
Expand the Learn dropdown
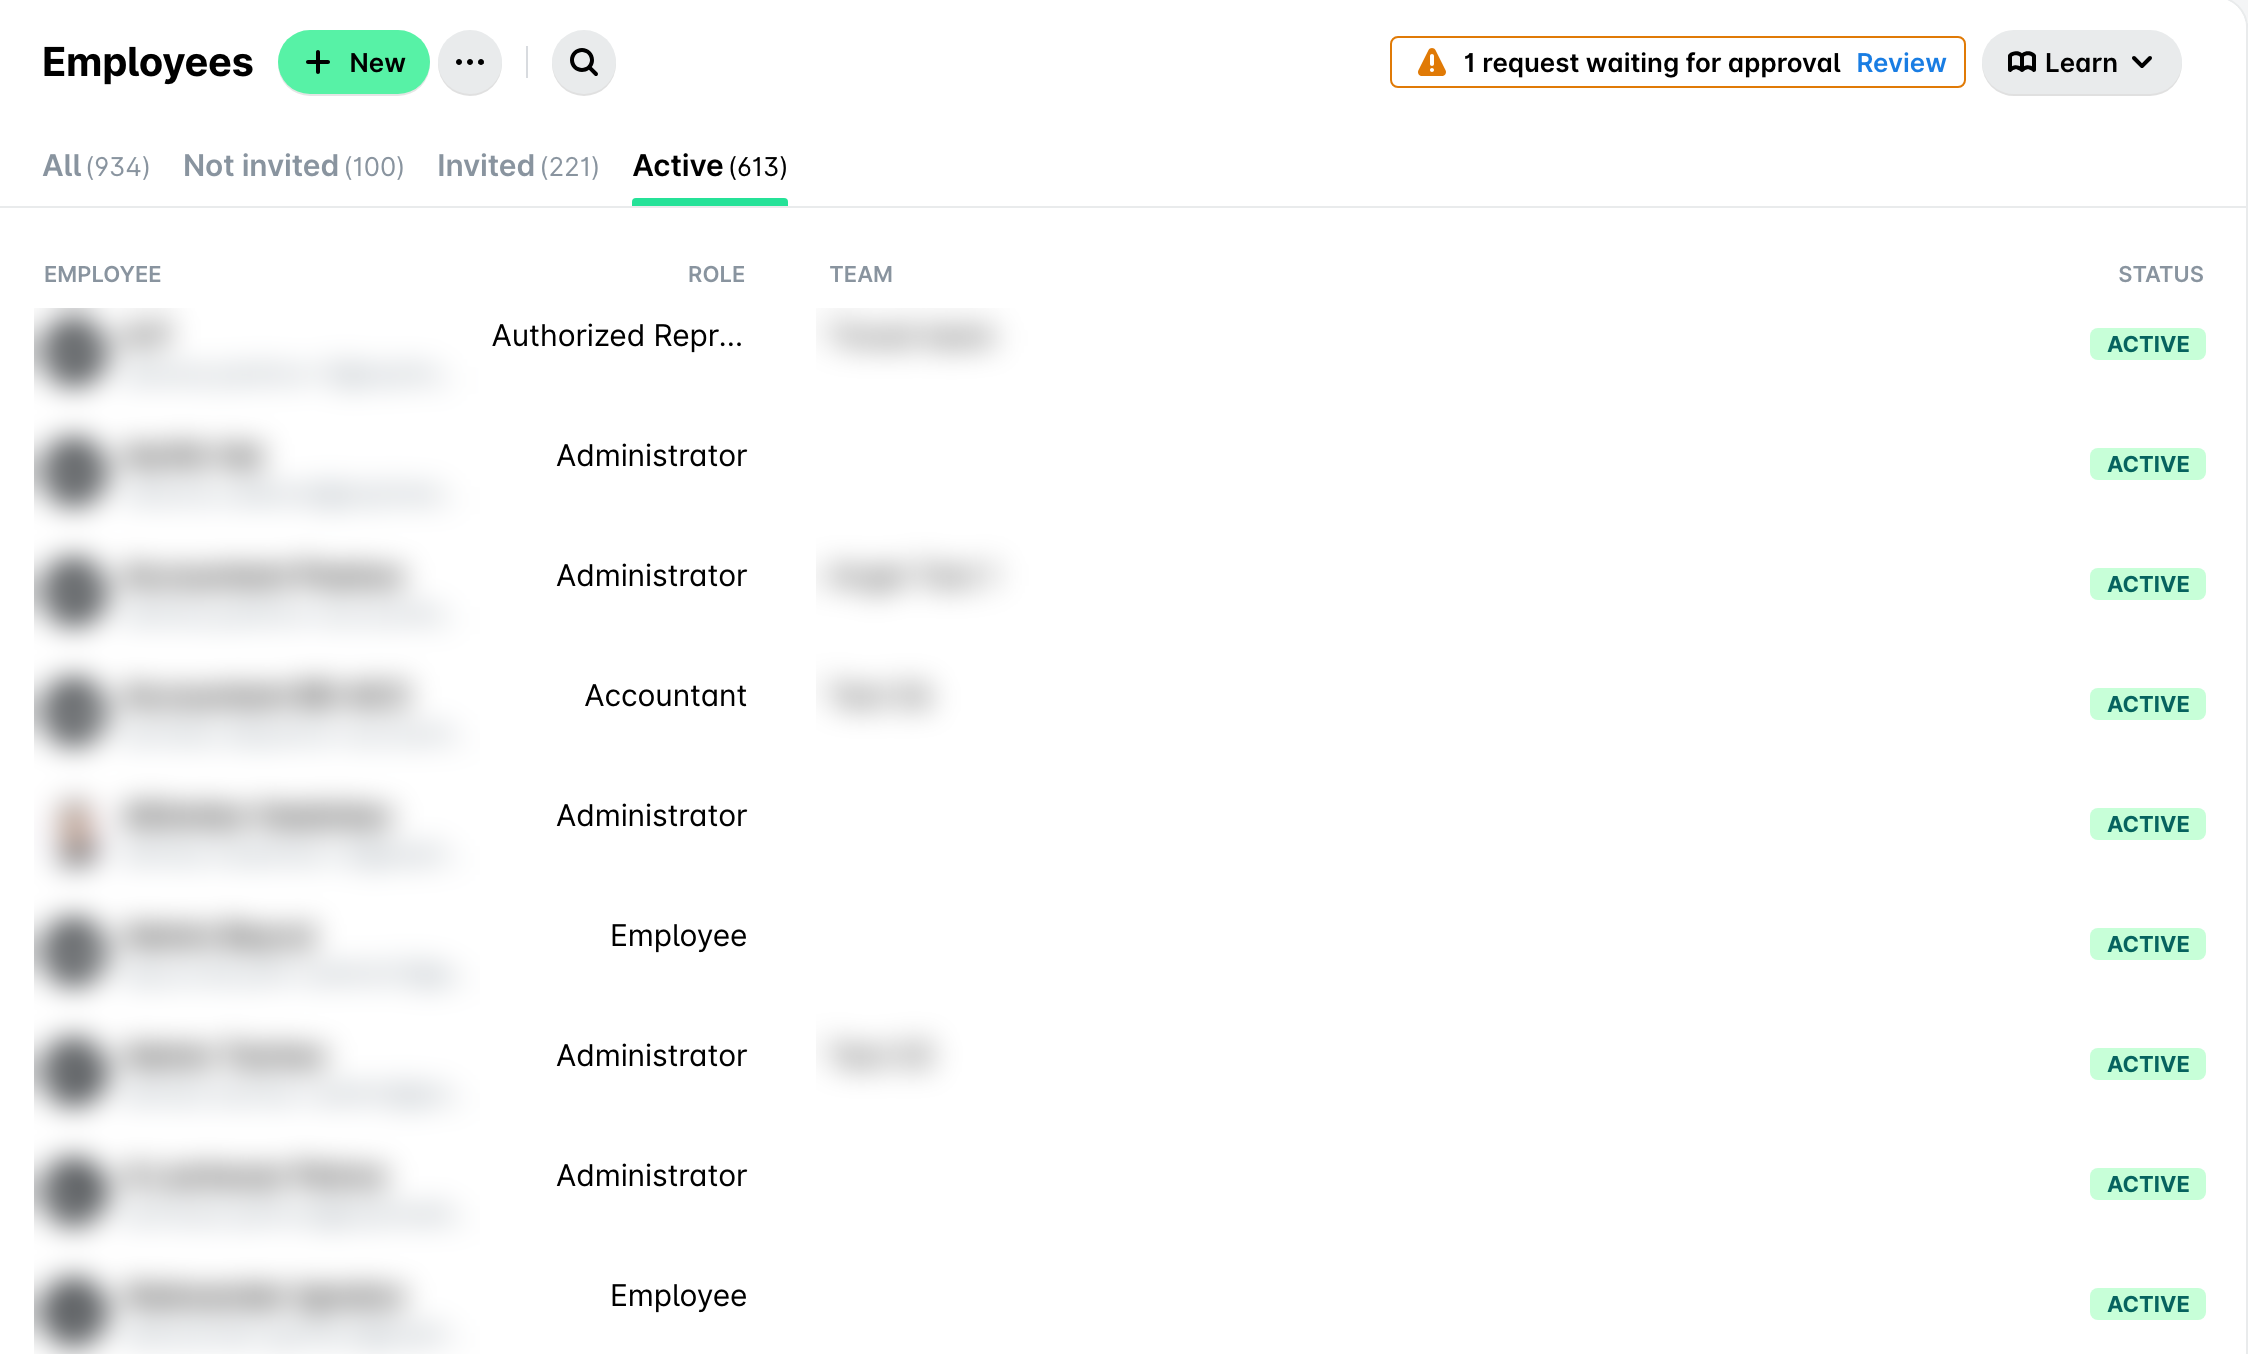point(2081,62)
